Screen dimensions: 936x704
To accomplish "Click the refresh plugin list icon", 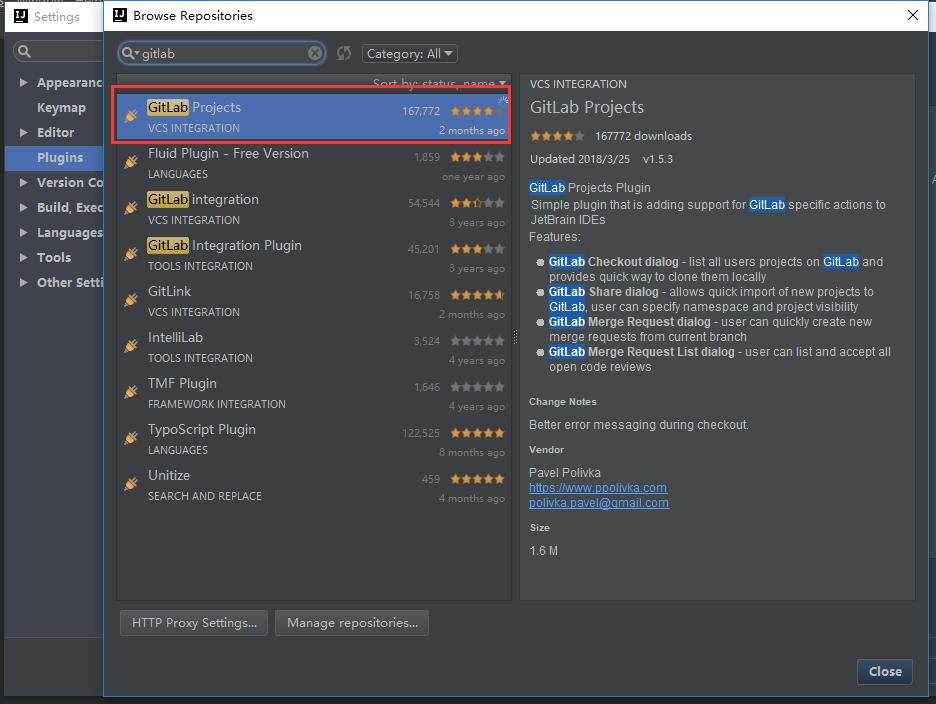I will (344, 54).
